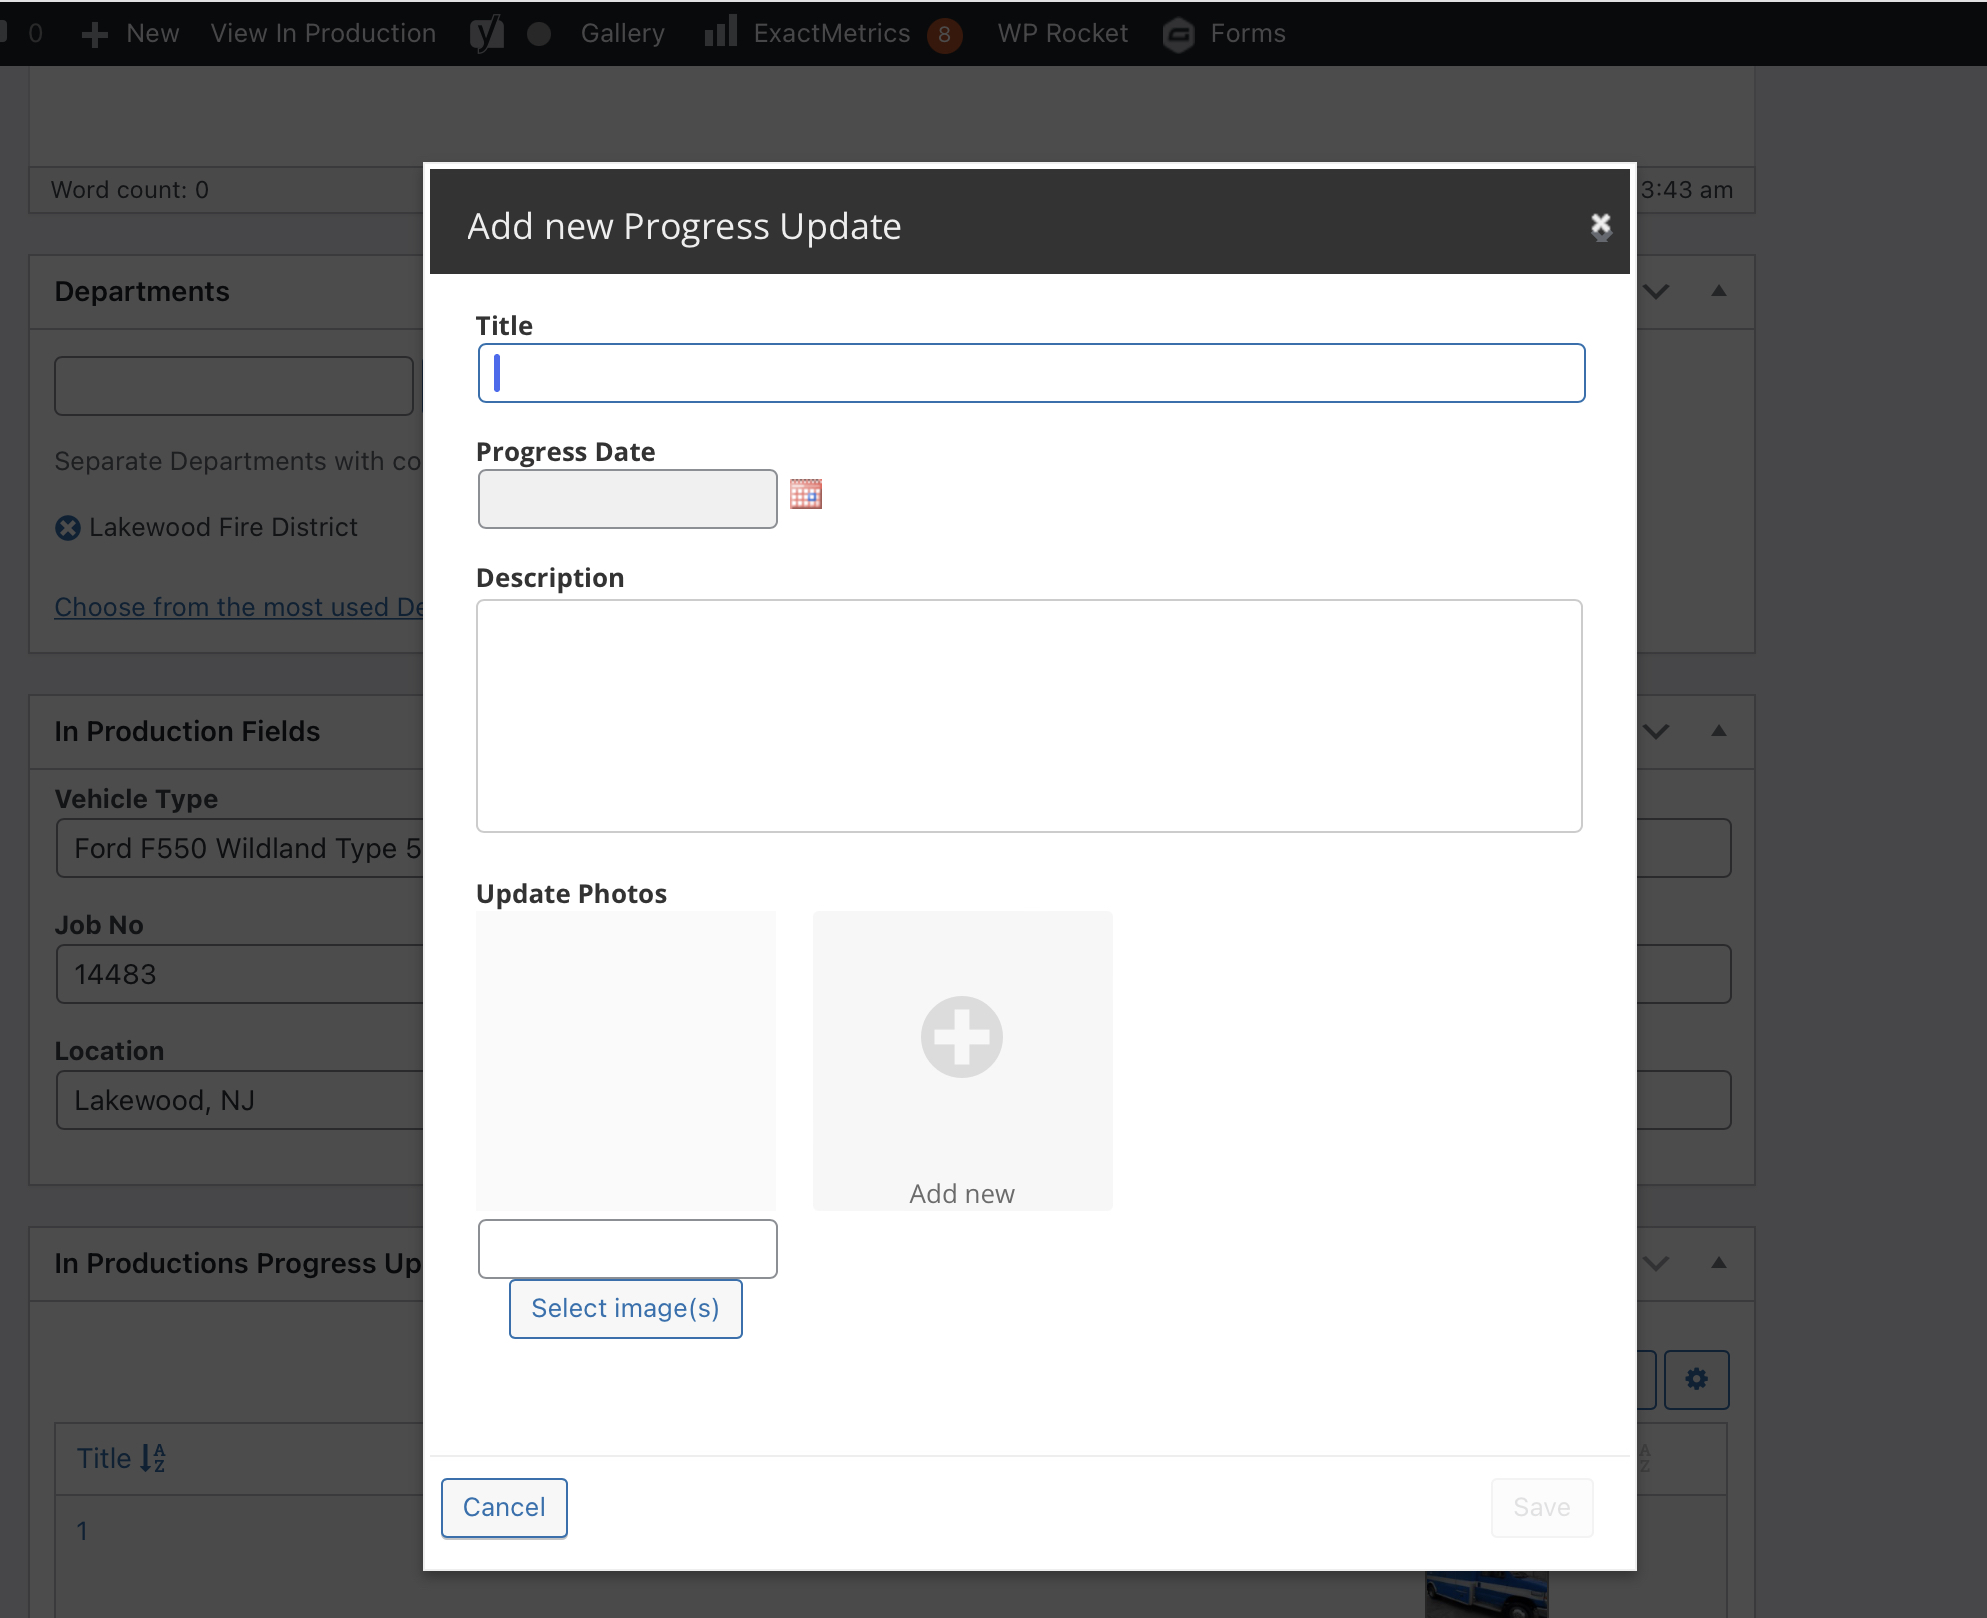Click row number 1 in the table
The width and height of the screenshot is (1987, 1618).
pyautogui.click(x=83, y=1530)
